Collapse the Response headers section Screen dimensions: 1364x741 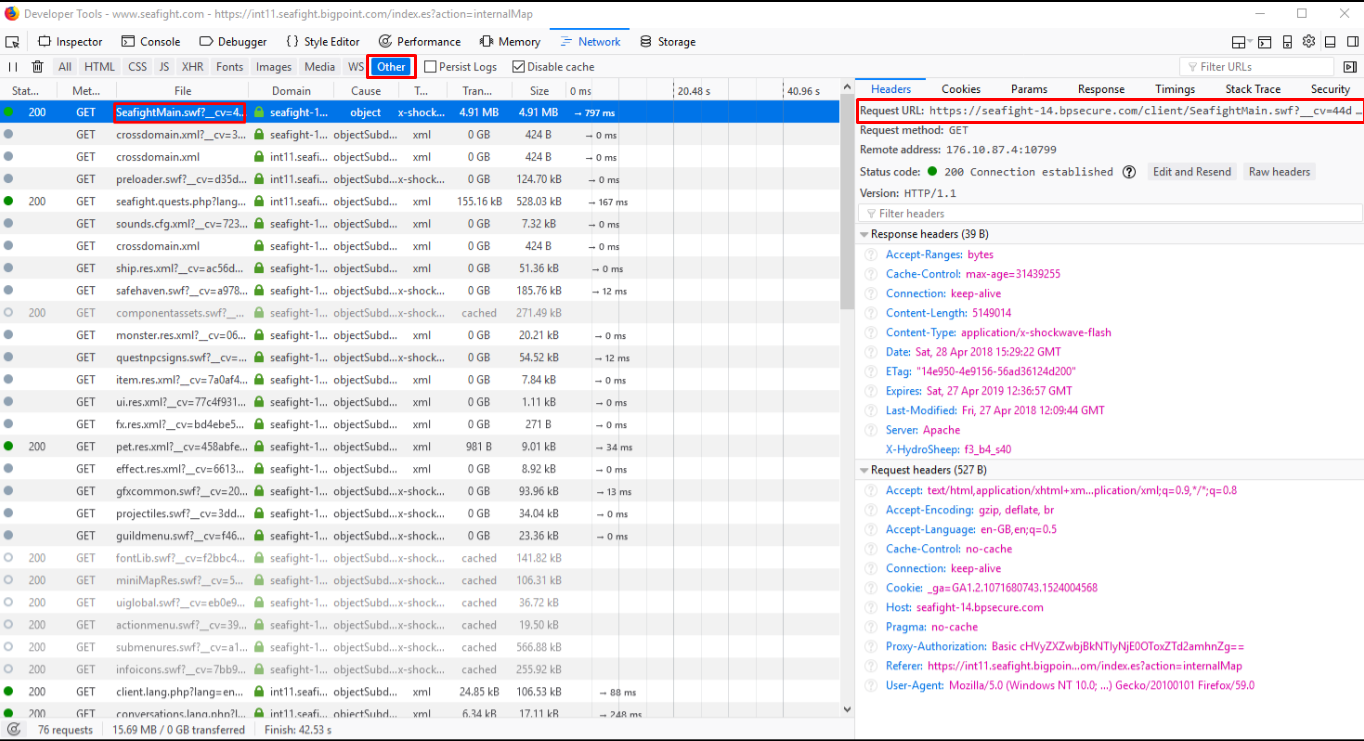865,234
